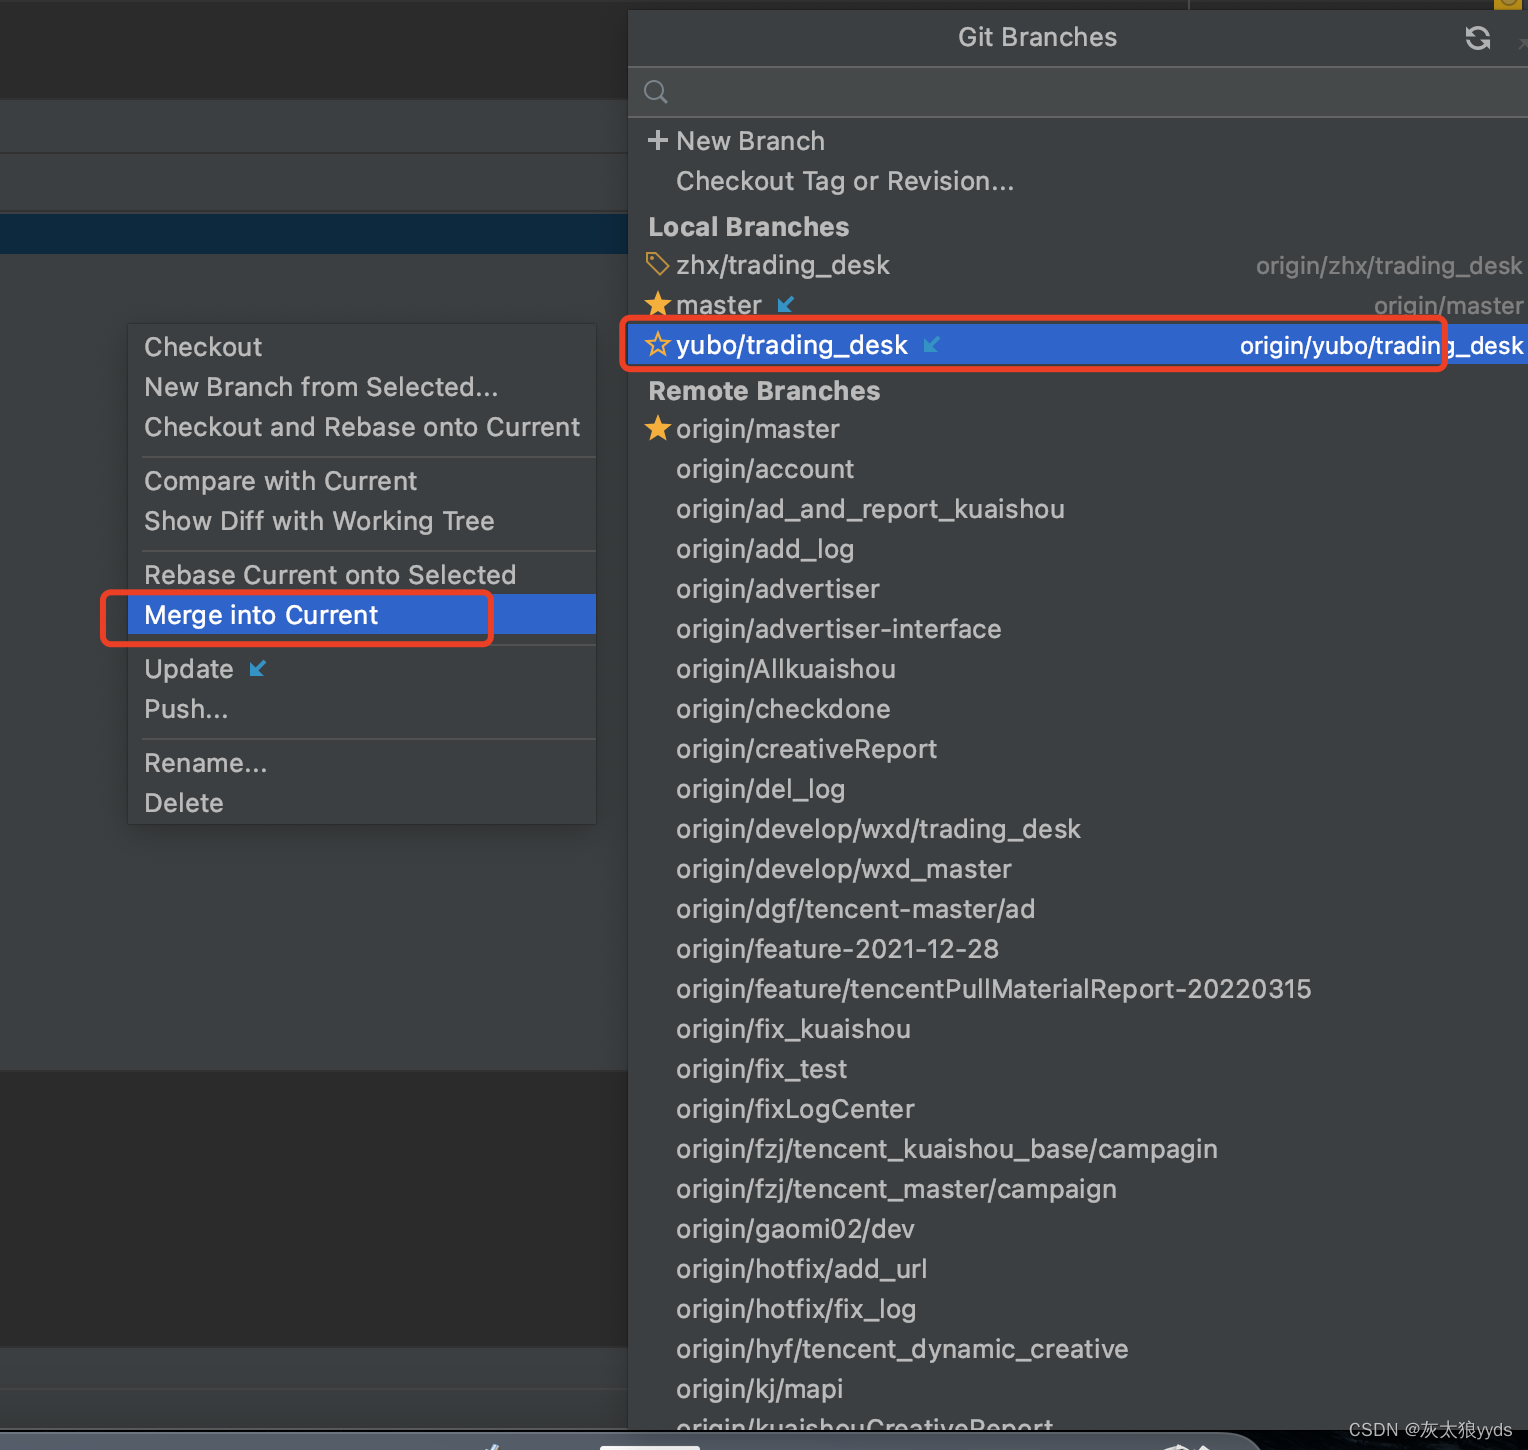The image size is (1528, 1450).
Task: Select origin/fix_kuaishou branch
Action: click(793, 1029)
